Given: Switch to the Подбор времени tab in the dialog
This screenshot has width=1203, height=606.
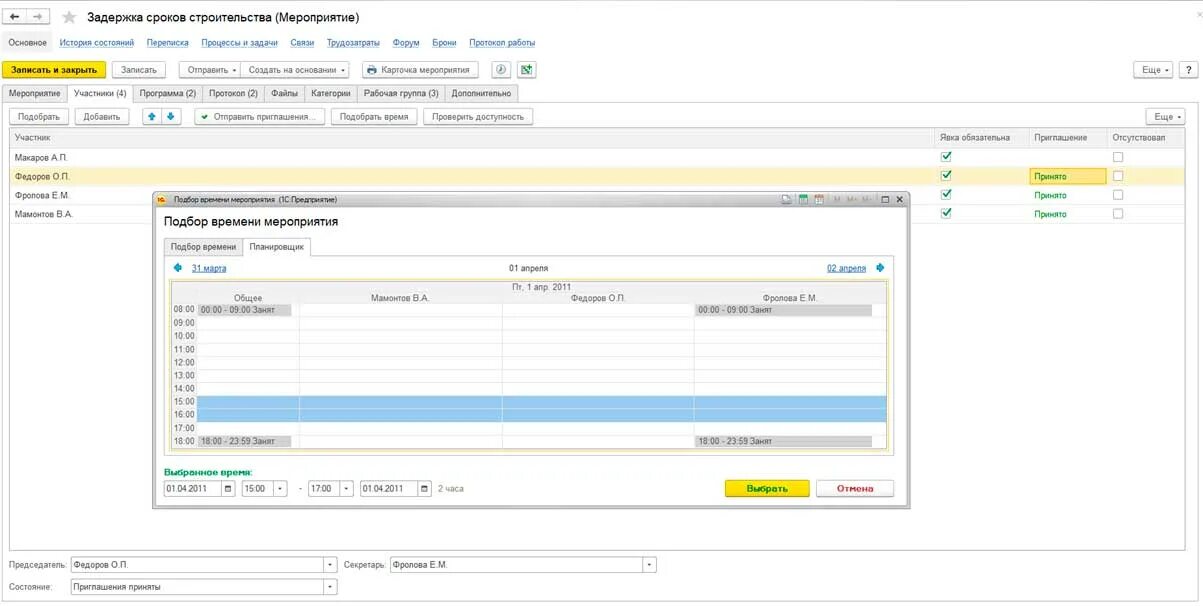Looking at the screenshot, I should point(203,246).
